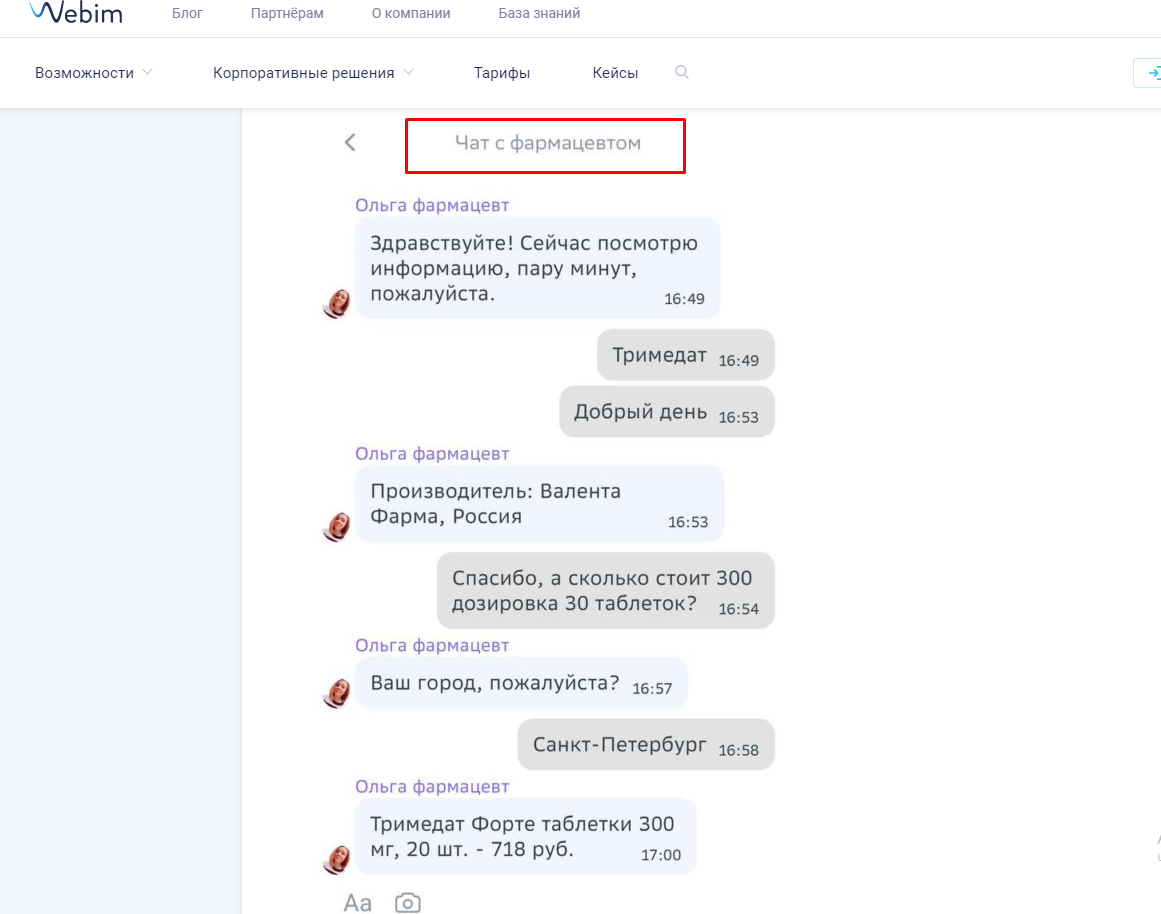Click the 17:00 timestamp
Image resolution: width=1161 pixels, height=914 pixels.
[x=660, y=855]
